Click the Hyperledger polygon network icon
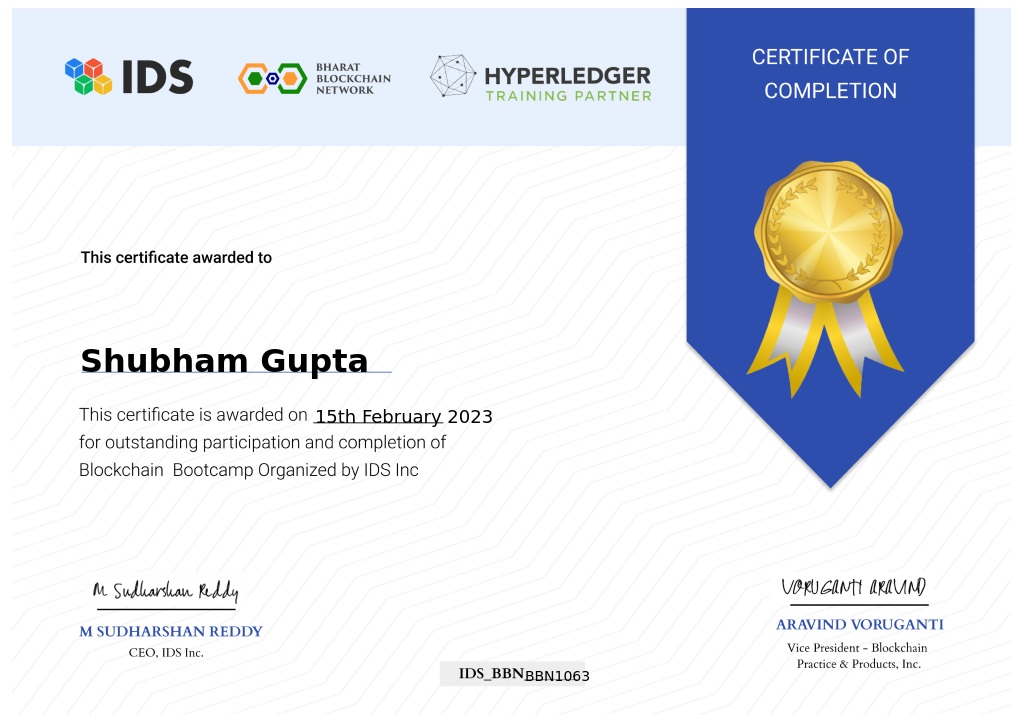Screen dimensions: 1024x723 click(453, 77)
